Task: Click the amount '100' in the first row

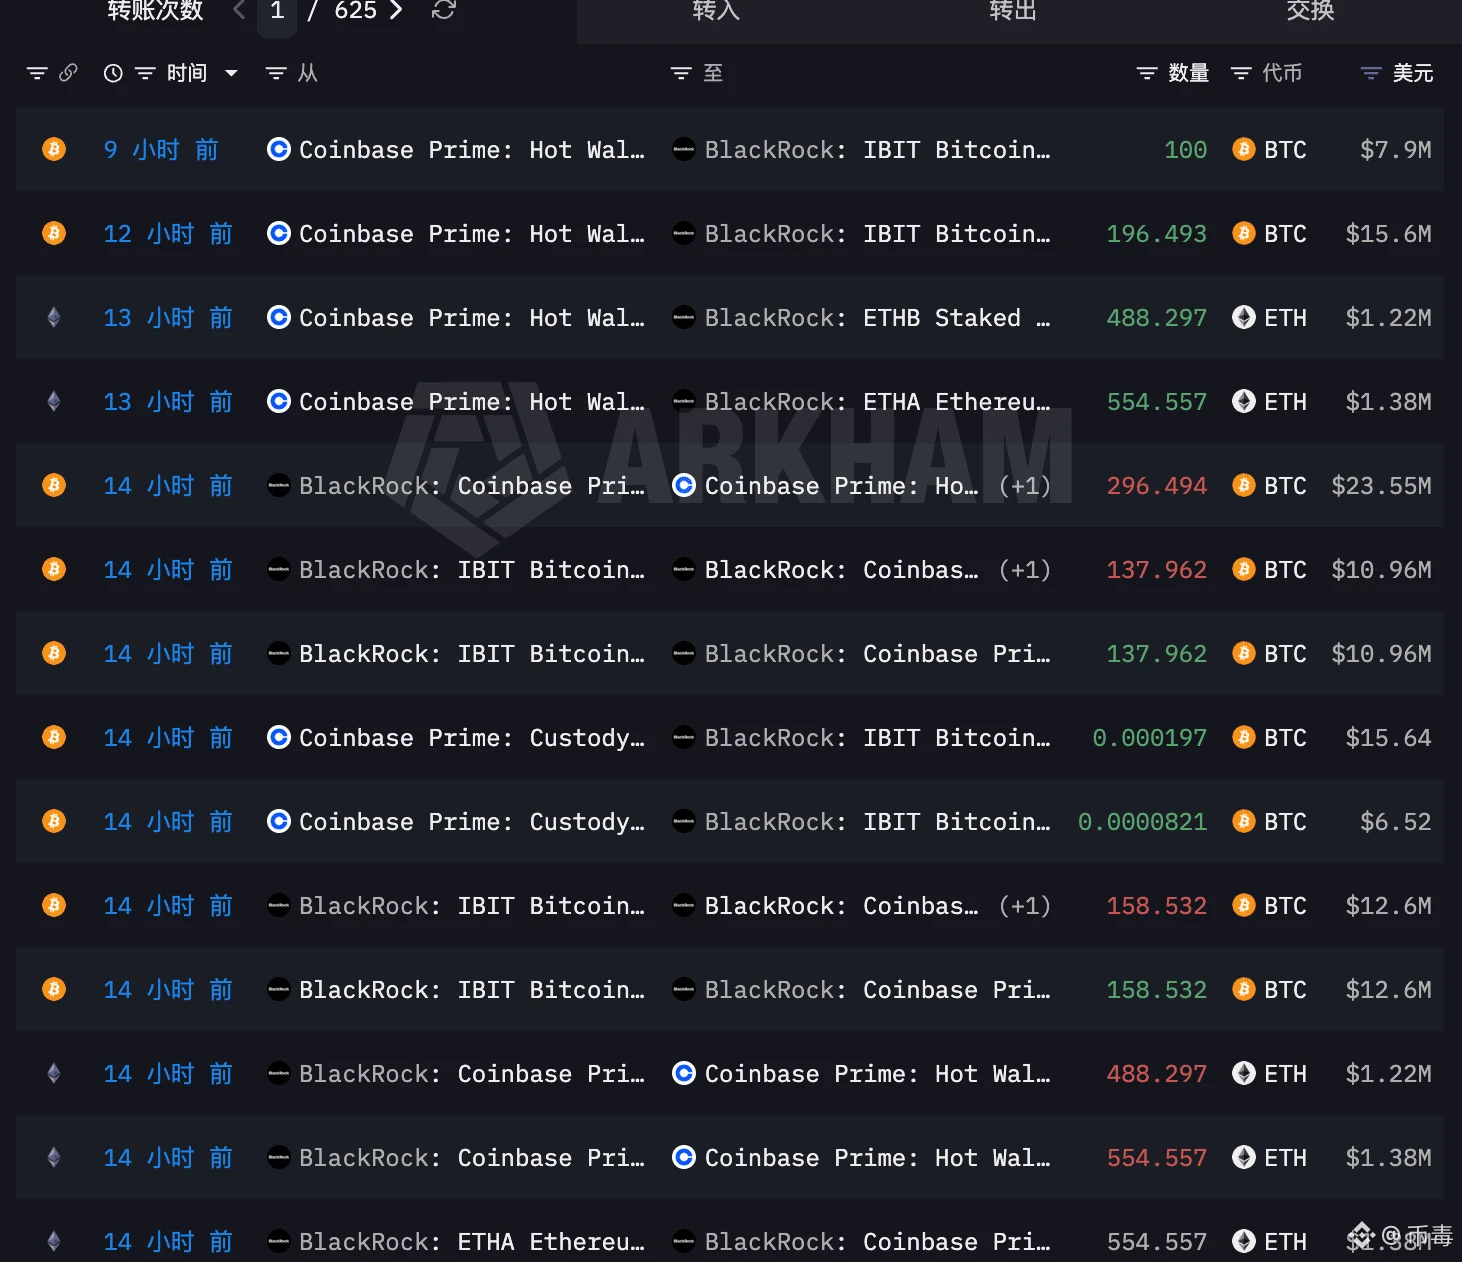Action: tap(1186, 149)
